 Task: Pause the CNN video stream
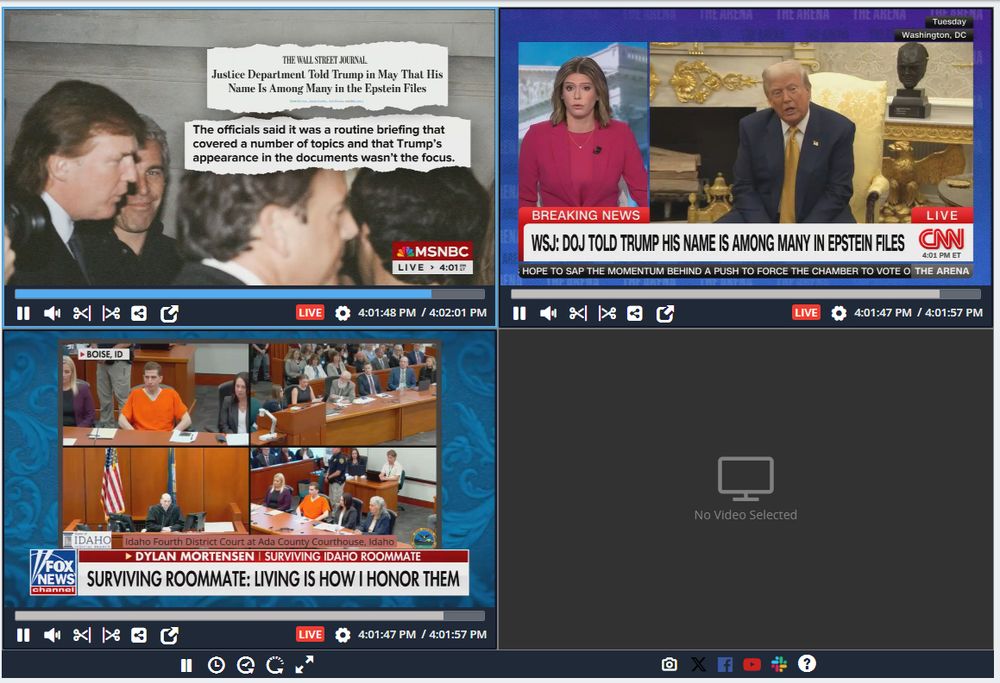pyautogui.click(x=520, y=313)
